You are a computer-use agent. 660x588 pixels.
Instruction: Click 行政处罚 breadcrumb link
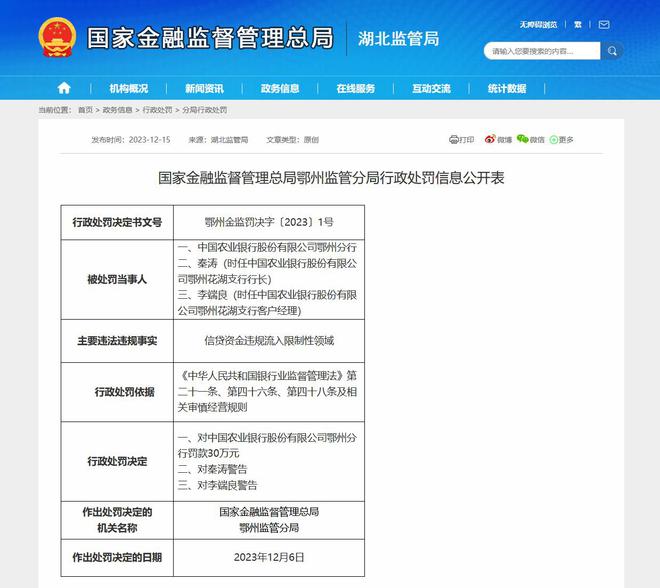pyautogui.click(x=157, y=110)
